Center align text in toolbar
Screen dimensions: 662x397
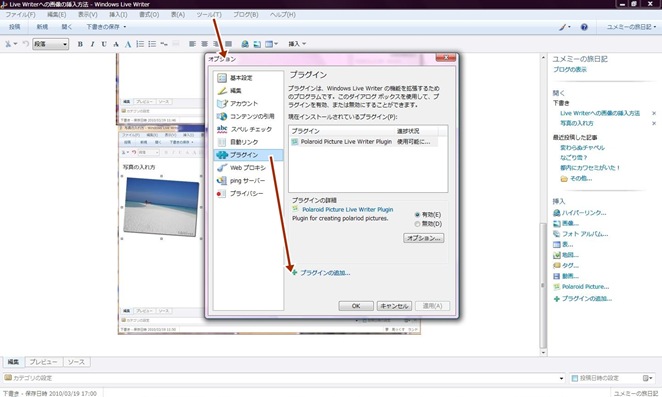tap(204, 44)
